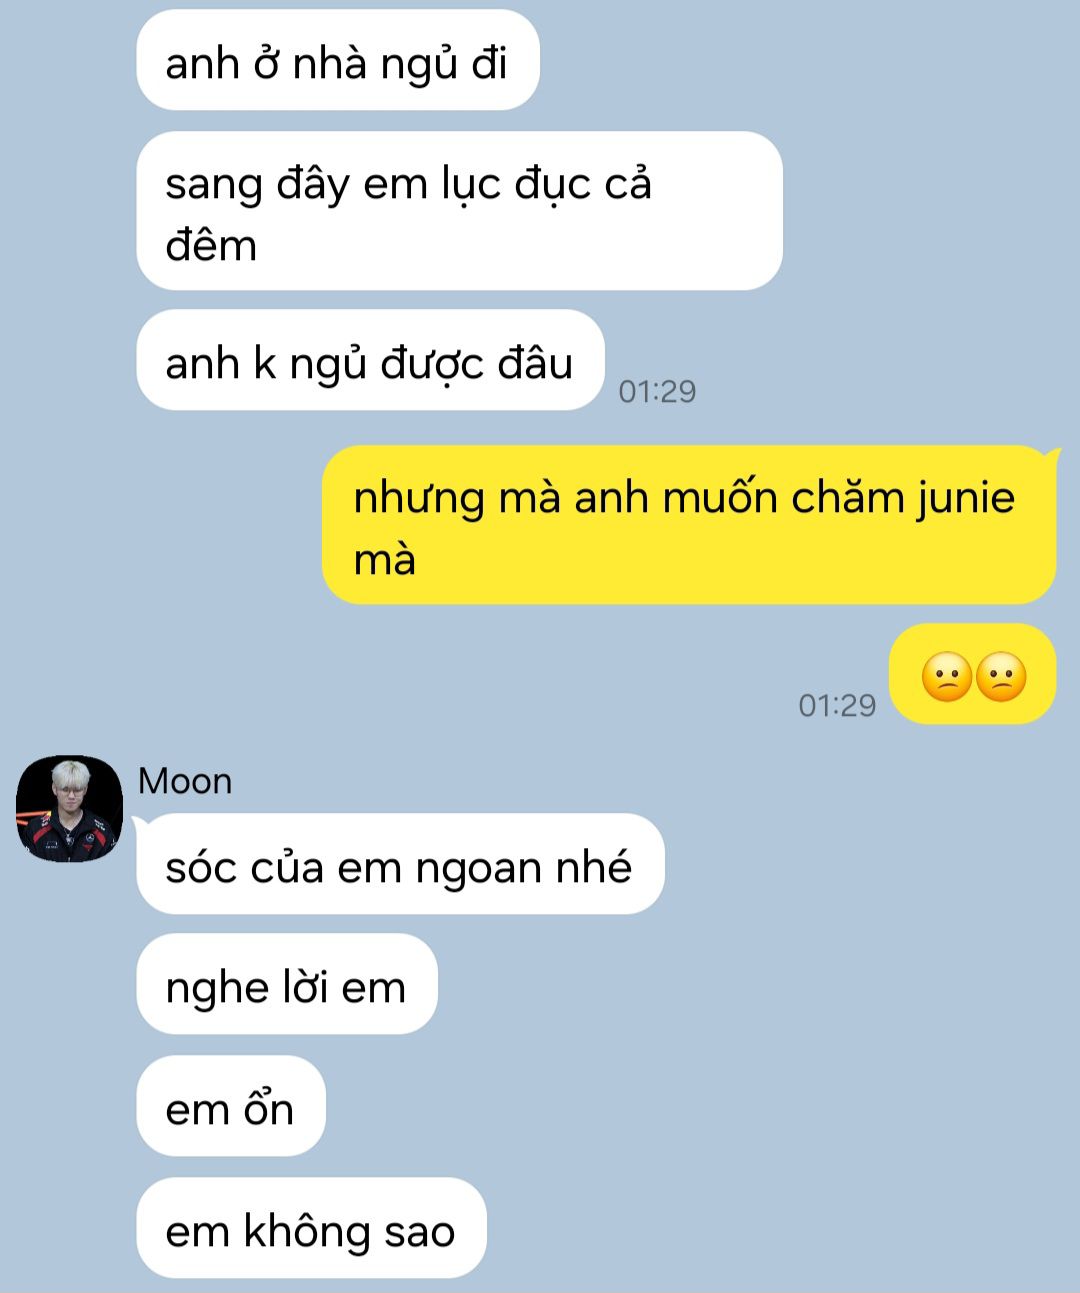Click the 01:29 timestamp beside received message
The width and height of the screenshot is (1080, 1293).
[x=657, y=391]
